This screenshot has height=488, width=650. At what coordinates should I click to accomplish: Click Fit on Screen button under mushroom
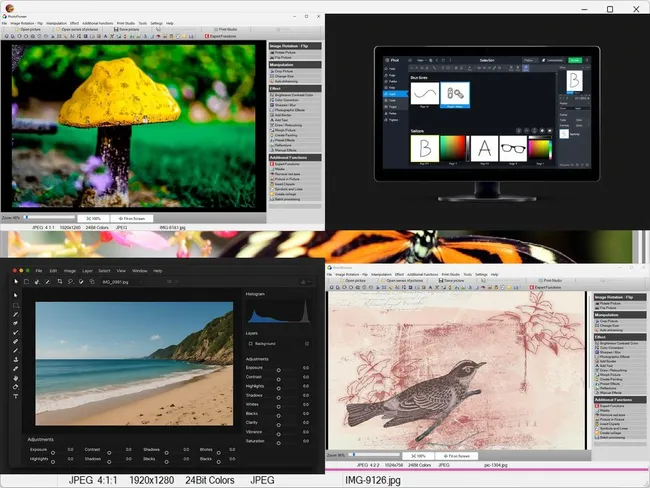click(x=134, y=216)
